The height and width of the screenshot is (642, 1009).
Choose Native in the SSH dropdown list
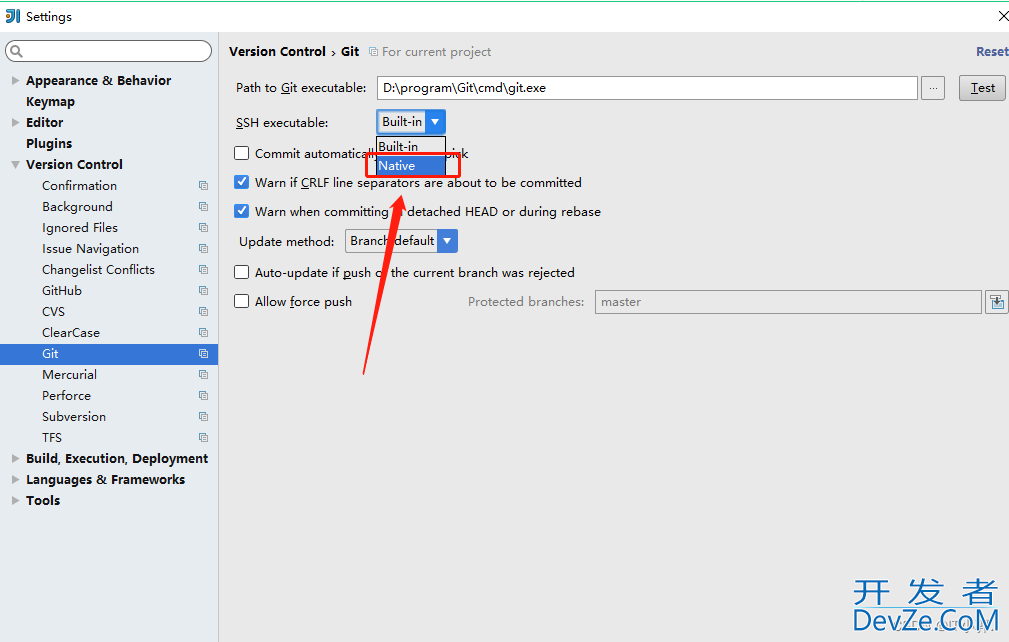click(411, 165)
